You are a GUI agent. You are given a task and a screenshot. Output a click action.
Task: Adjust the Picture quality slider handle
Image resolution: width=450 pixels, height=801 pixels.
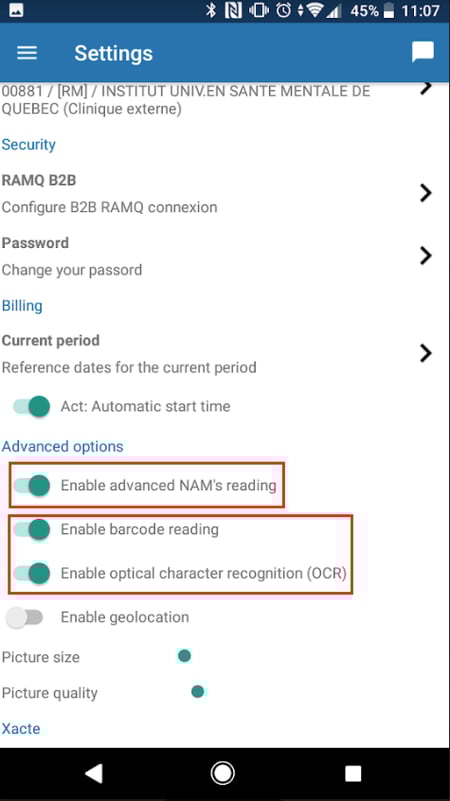[x=198, y=692]
